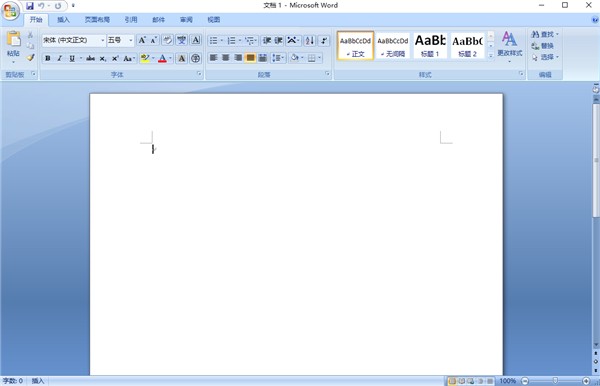600x386 pixels.
Task: Click the text highlight color marker
Action: point(145,58)
